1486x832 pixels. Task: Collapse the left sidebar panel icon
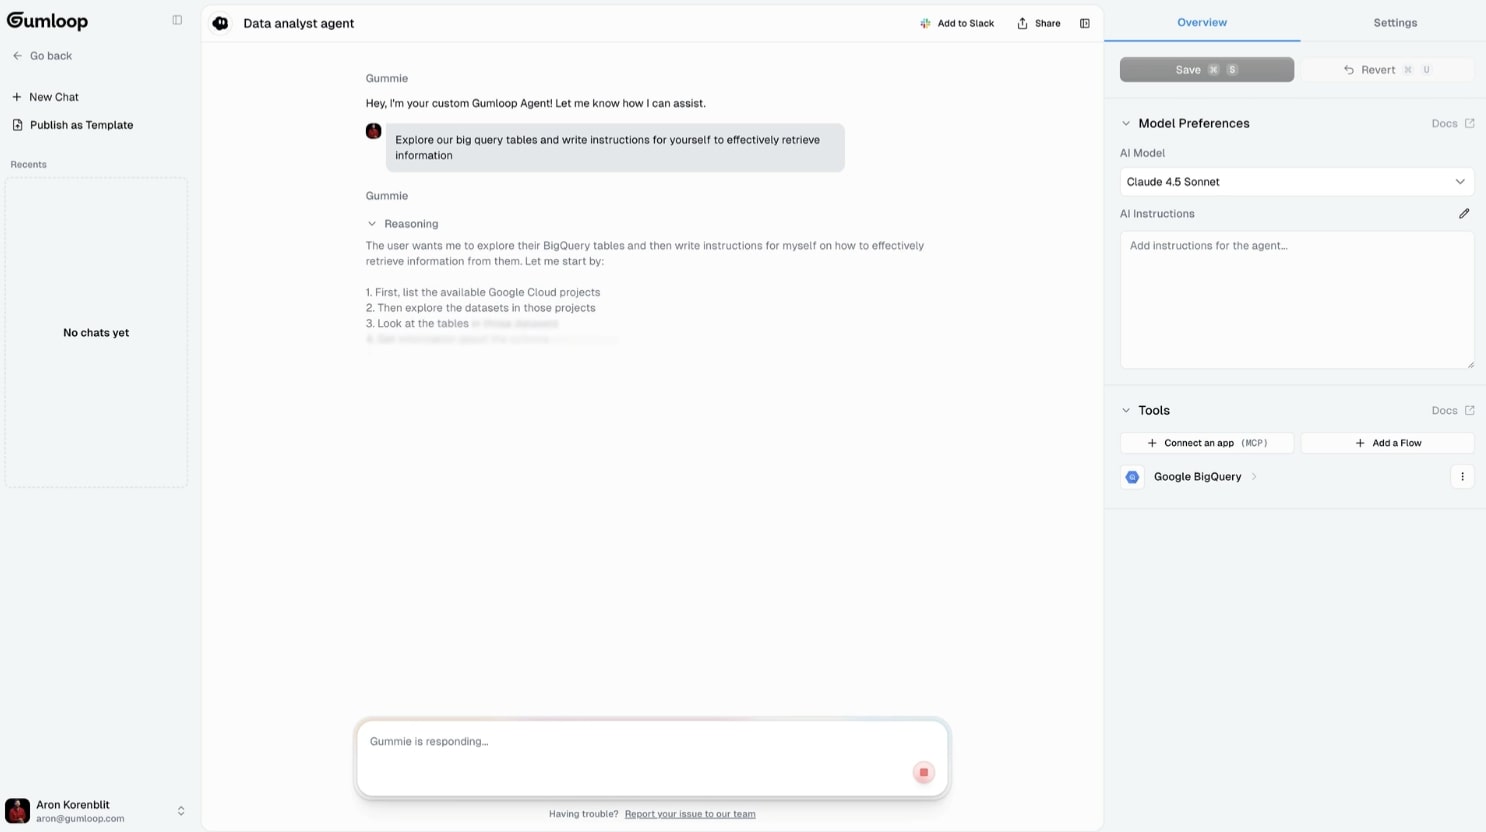tap(177, 20)
